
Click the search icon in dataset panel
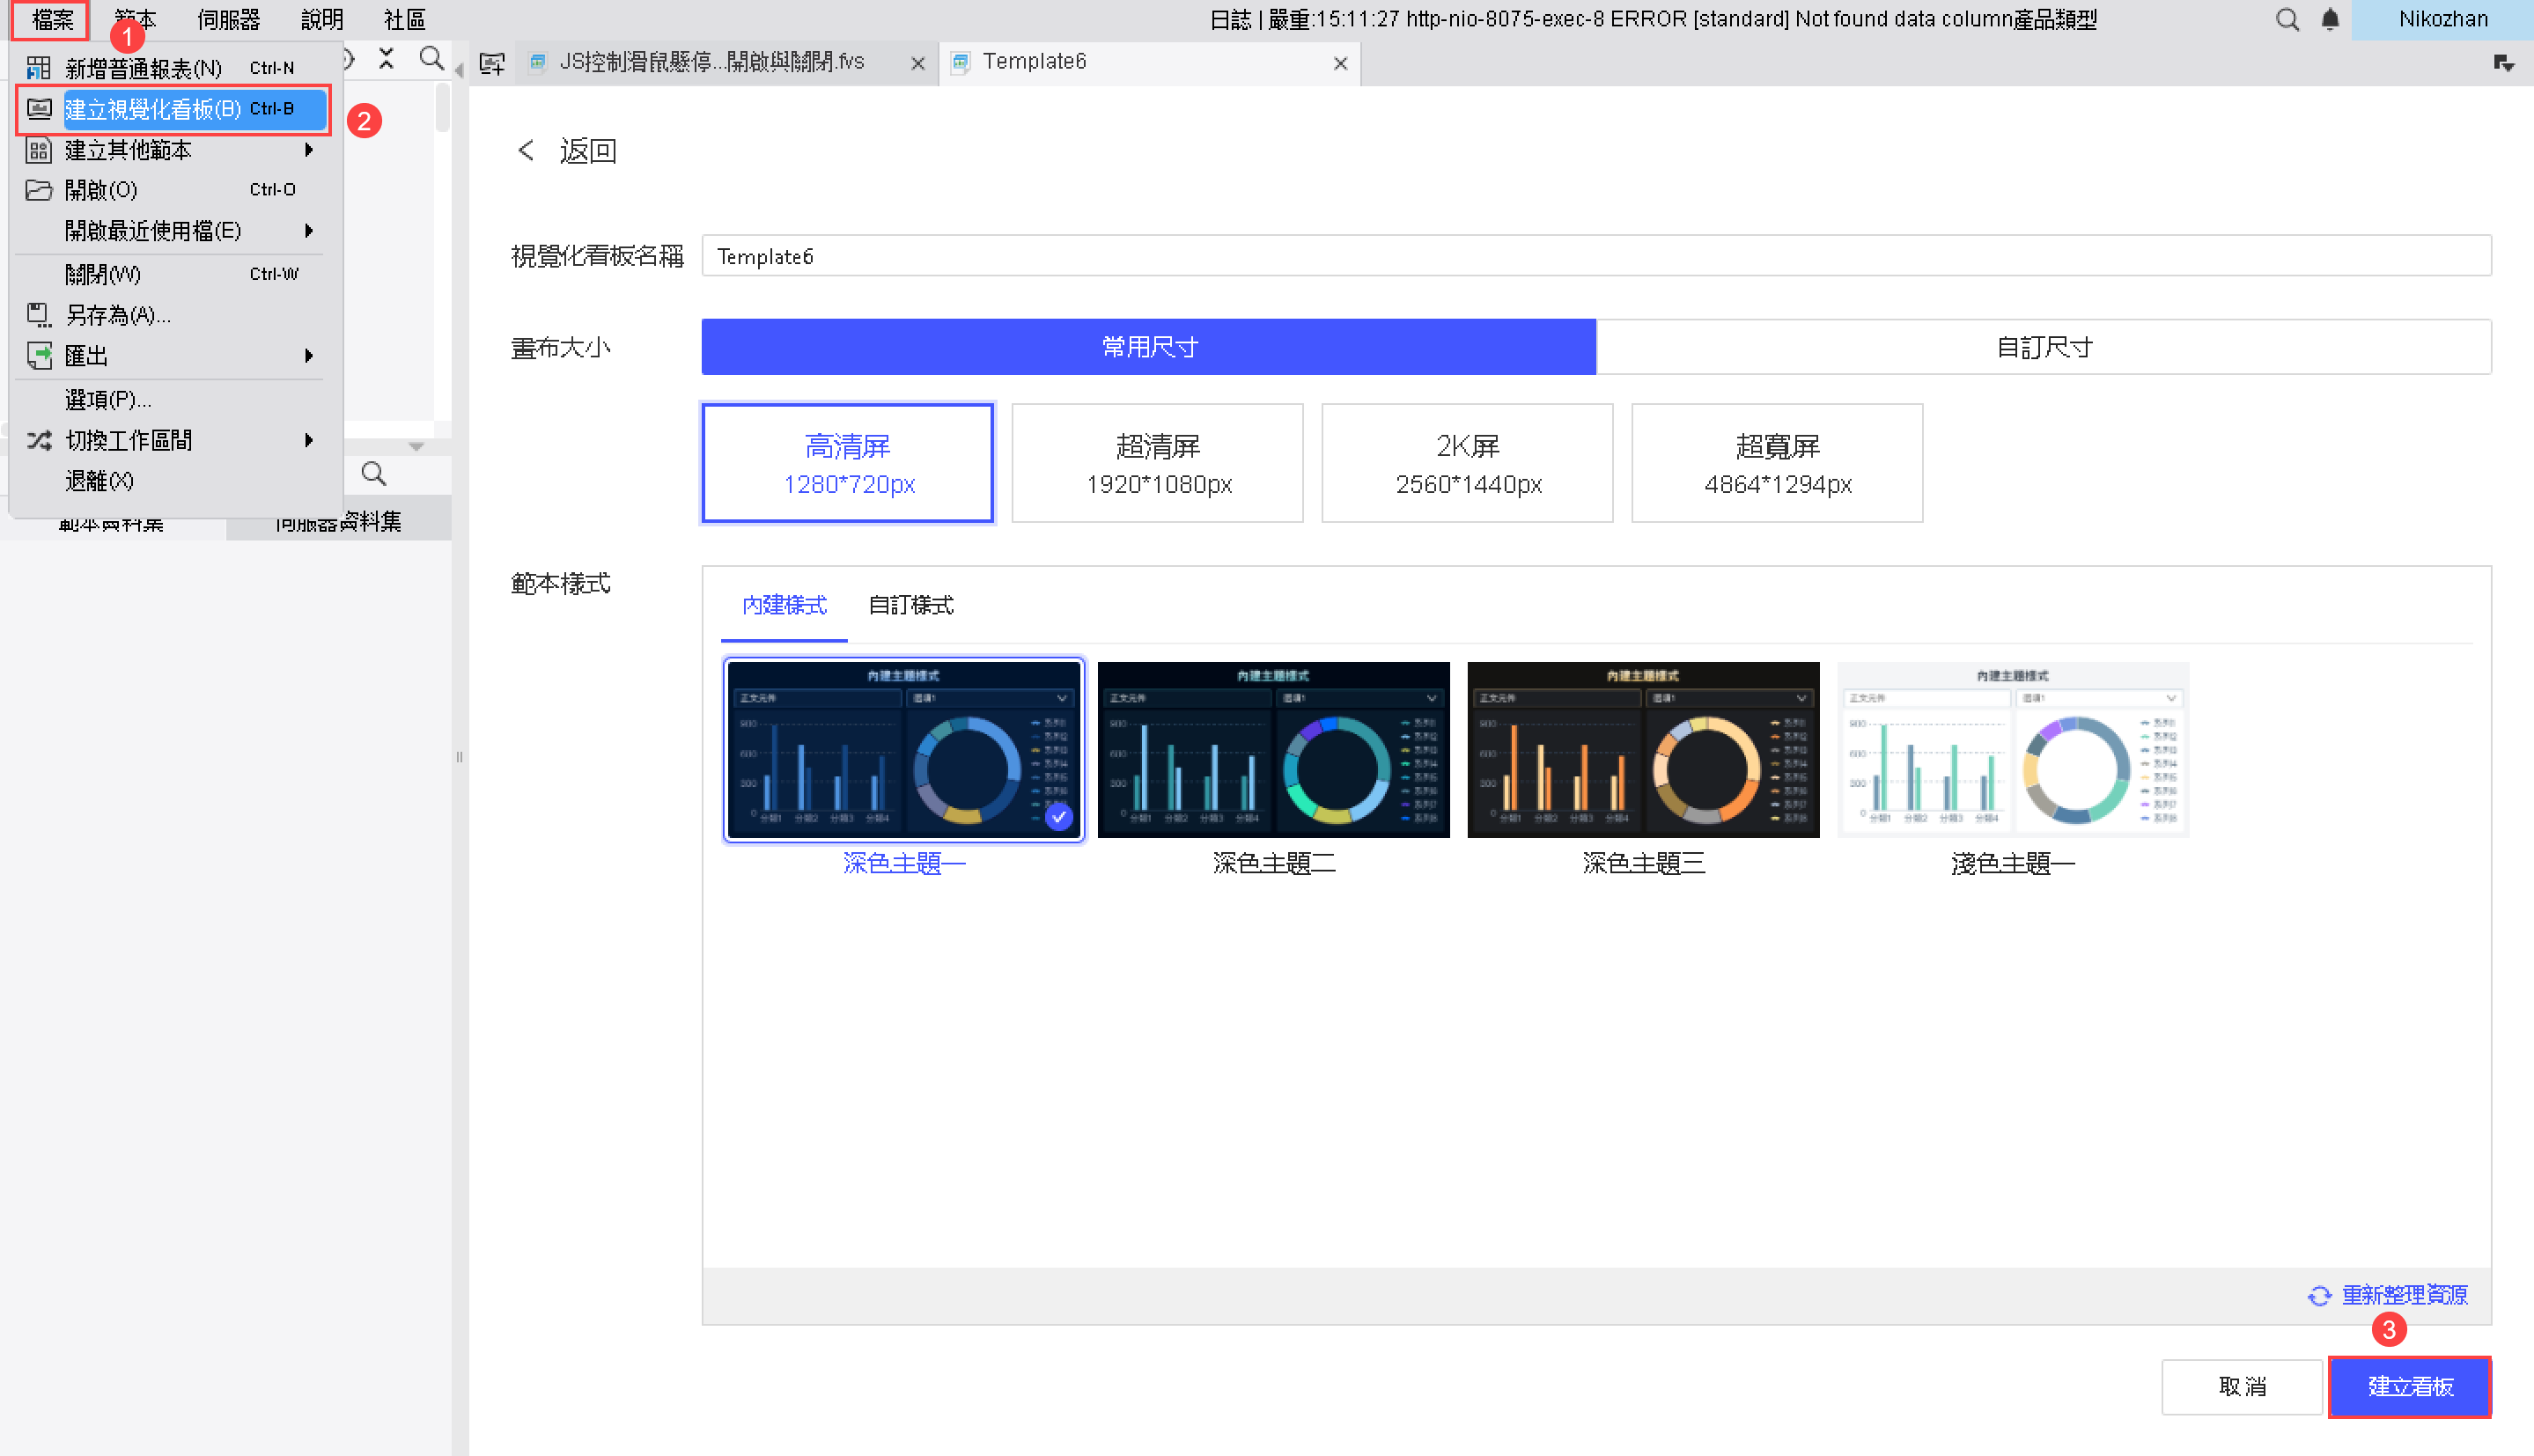point(373,474)
